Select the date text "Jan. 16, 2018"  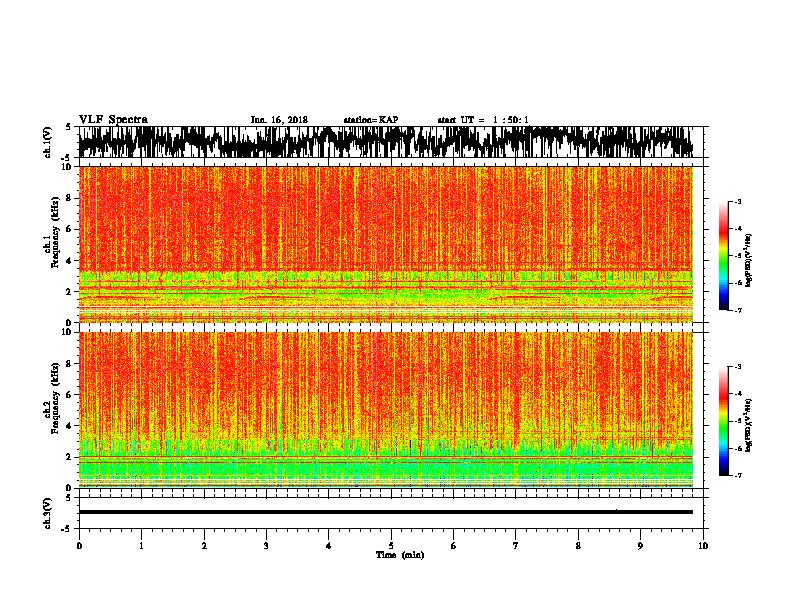pyautogui.click(x=279, y=120)
